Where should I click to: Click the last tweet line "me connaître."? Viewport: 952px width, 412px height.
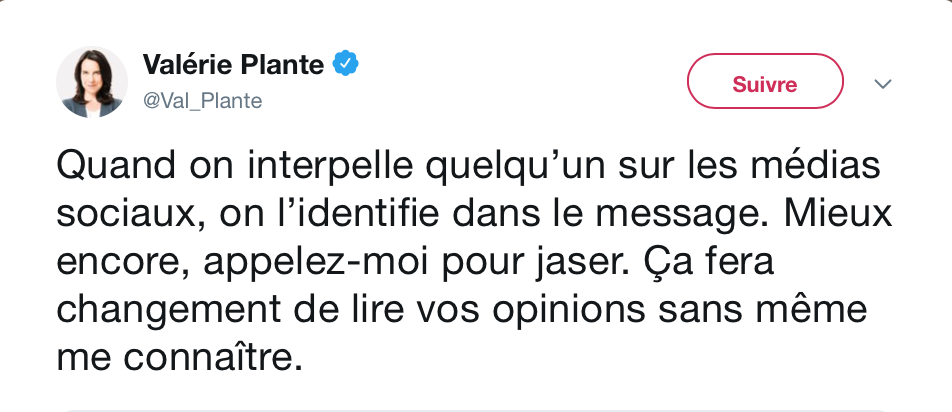[x=179, y=359]
